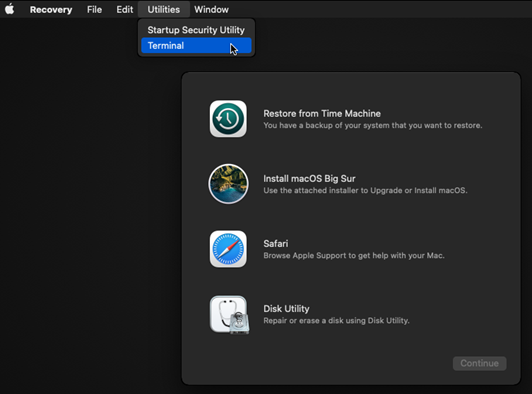Click the 'Repair or erase a disk' description
The height and width of the screenshot is (394, 532).
click(336, 321)
